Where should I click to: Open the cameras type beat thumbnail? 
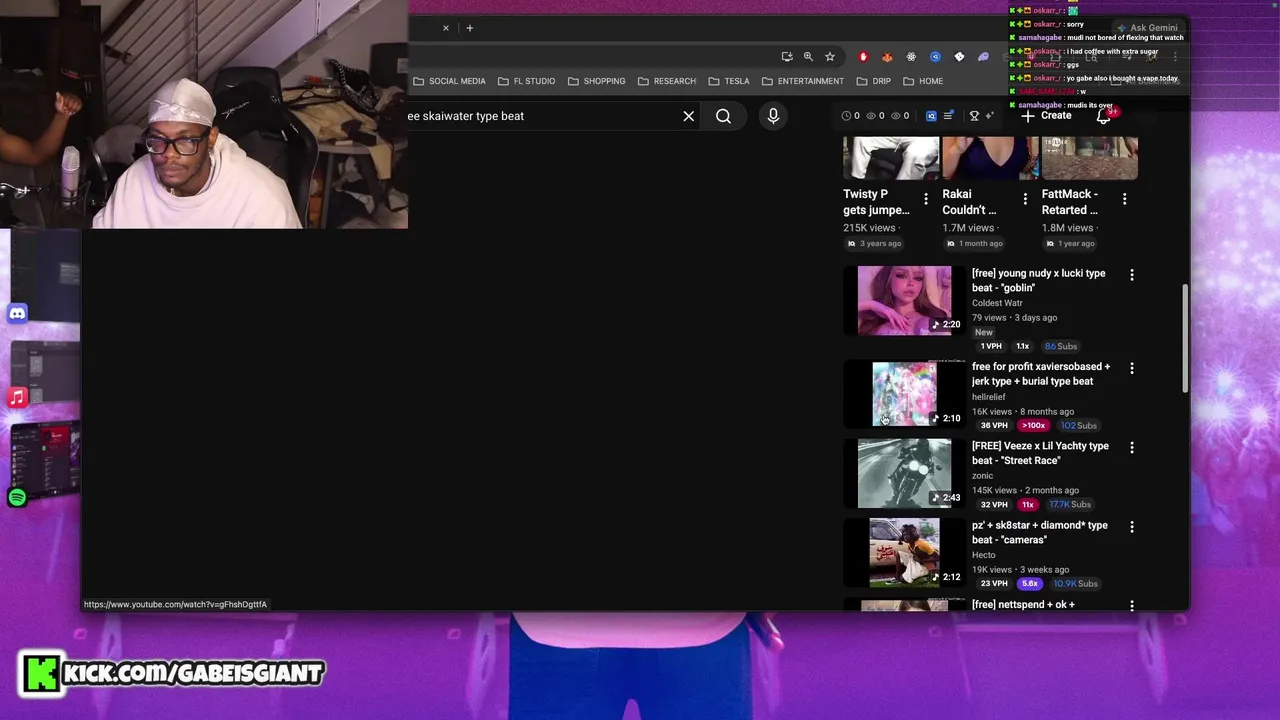point(905,552)
